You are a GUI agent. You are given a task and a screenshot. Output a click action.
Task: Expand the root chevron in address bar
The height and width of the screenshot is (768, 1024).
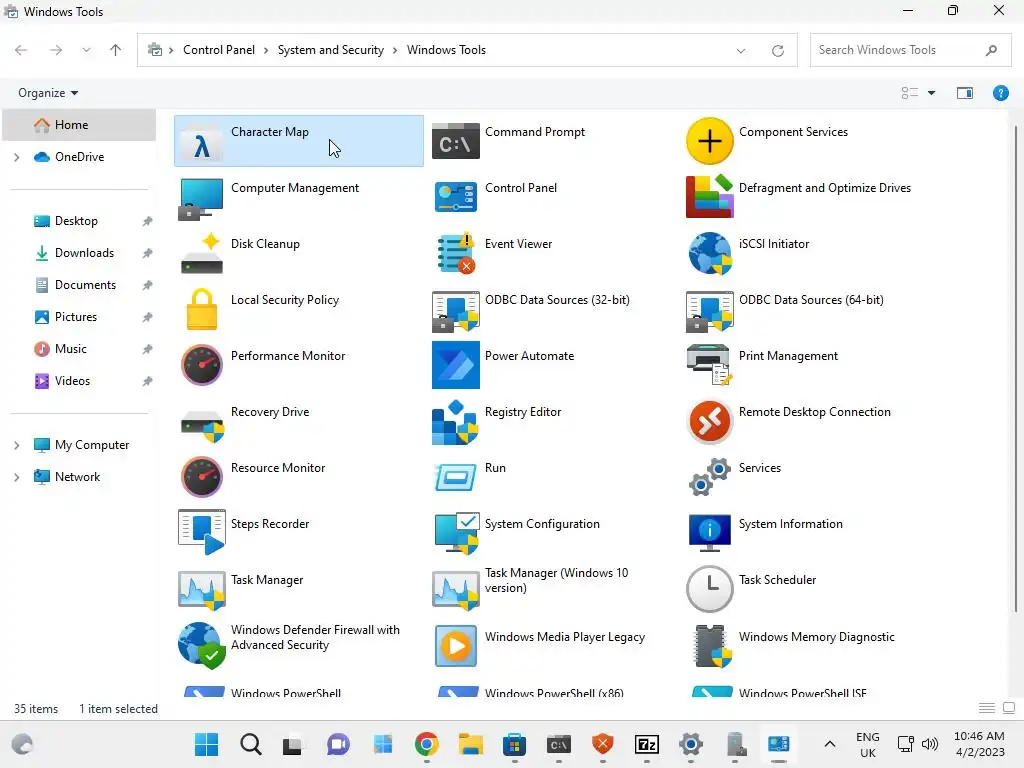click(171, 50)
